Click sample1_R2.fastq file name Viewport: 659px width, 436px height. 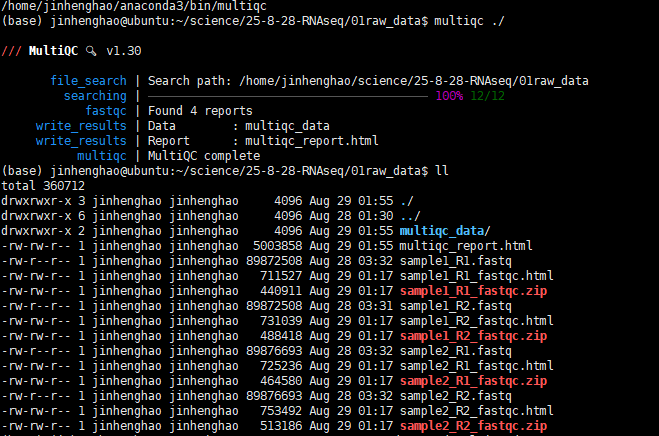456,306
